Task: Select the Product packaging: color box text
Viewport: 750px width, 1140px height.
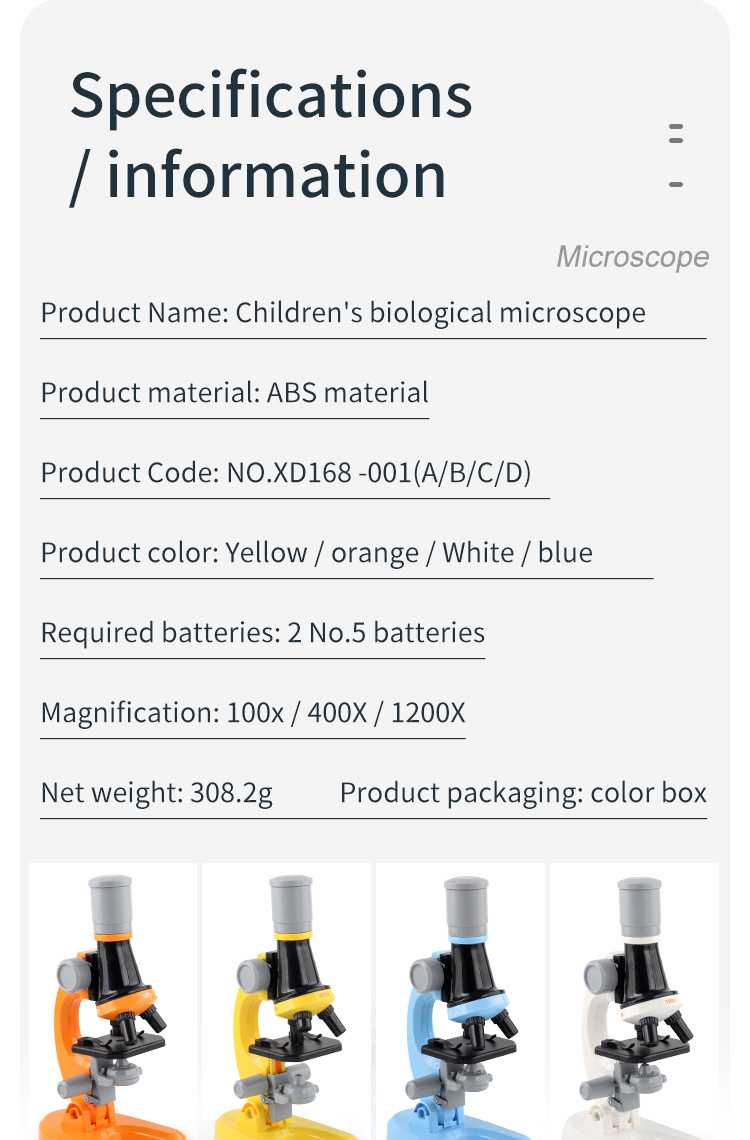Action: (x=523, y=793)
